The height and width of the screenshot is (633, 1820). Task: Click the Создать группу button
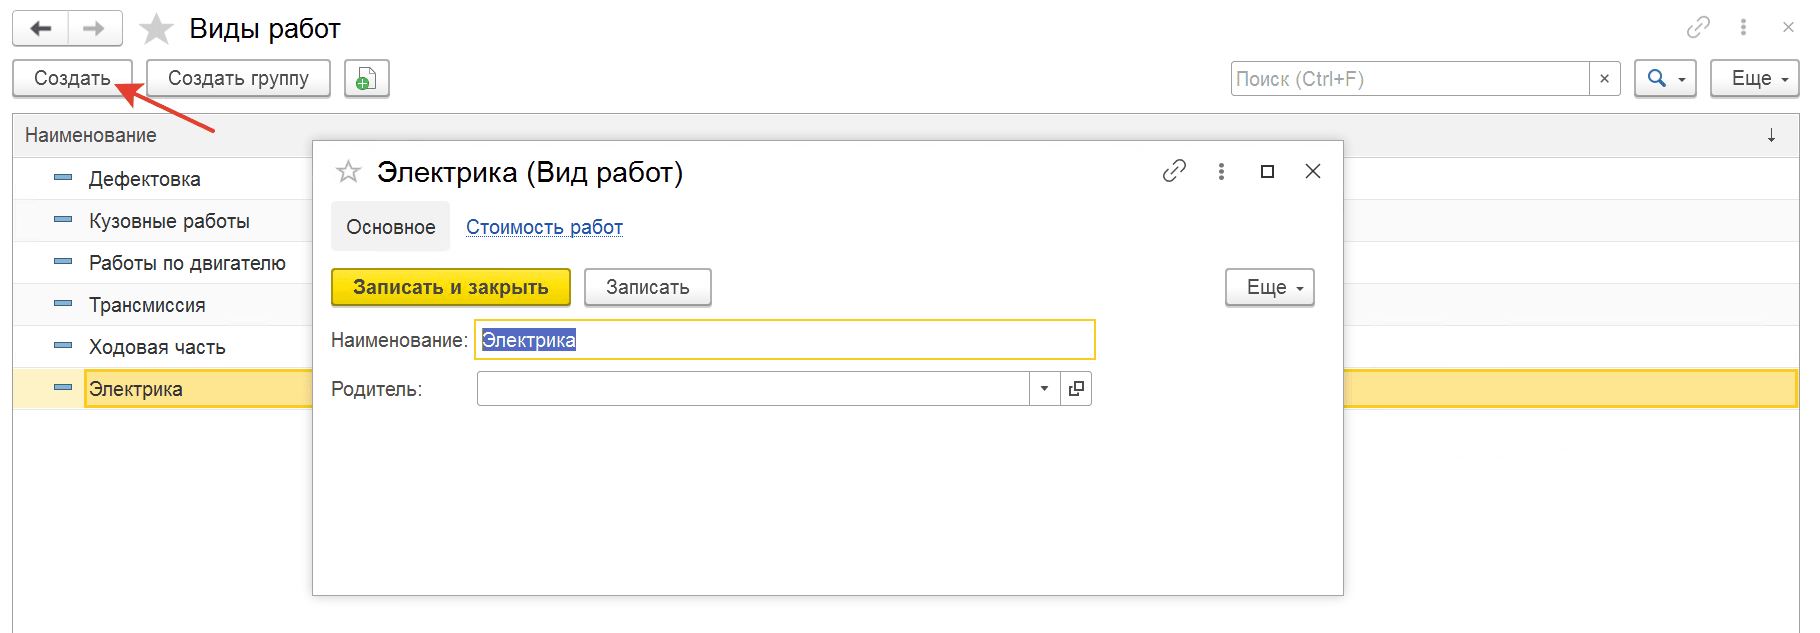tap(238, 78)
